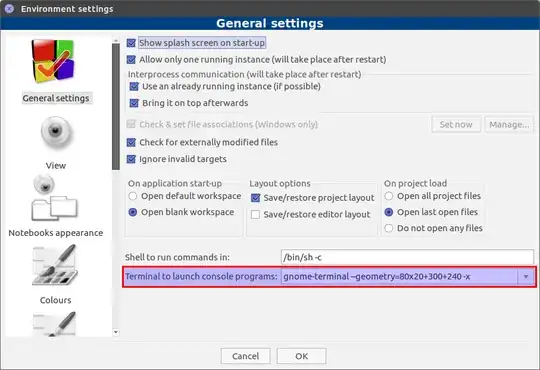The height and width of the screenshot is (370, 540).
Task: Enable Save/restore editor layout
Action: [256, 215]
